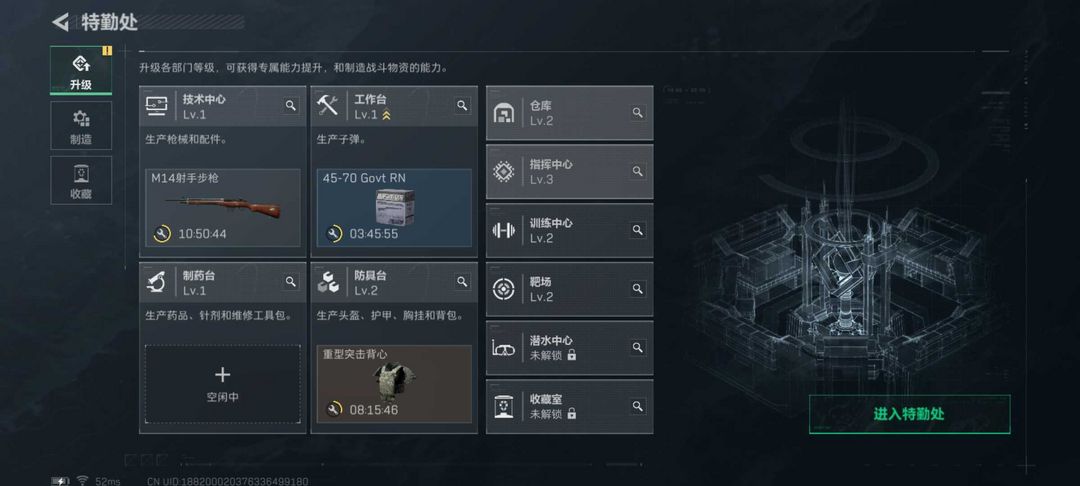Select the locked 潜水中心 department
The image size is (1080, 486).
click(569, 348)
